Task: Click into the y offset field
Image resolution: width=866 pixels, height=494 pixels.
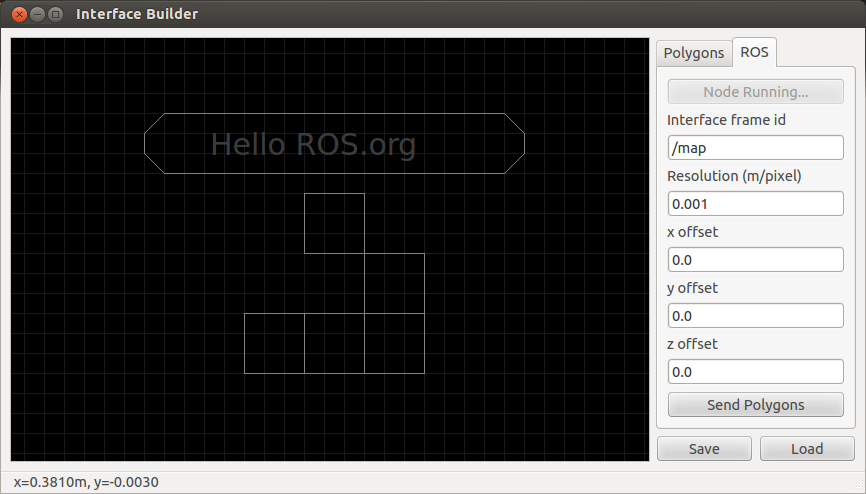Action: 755,316
